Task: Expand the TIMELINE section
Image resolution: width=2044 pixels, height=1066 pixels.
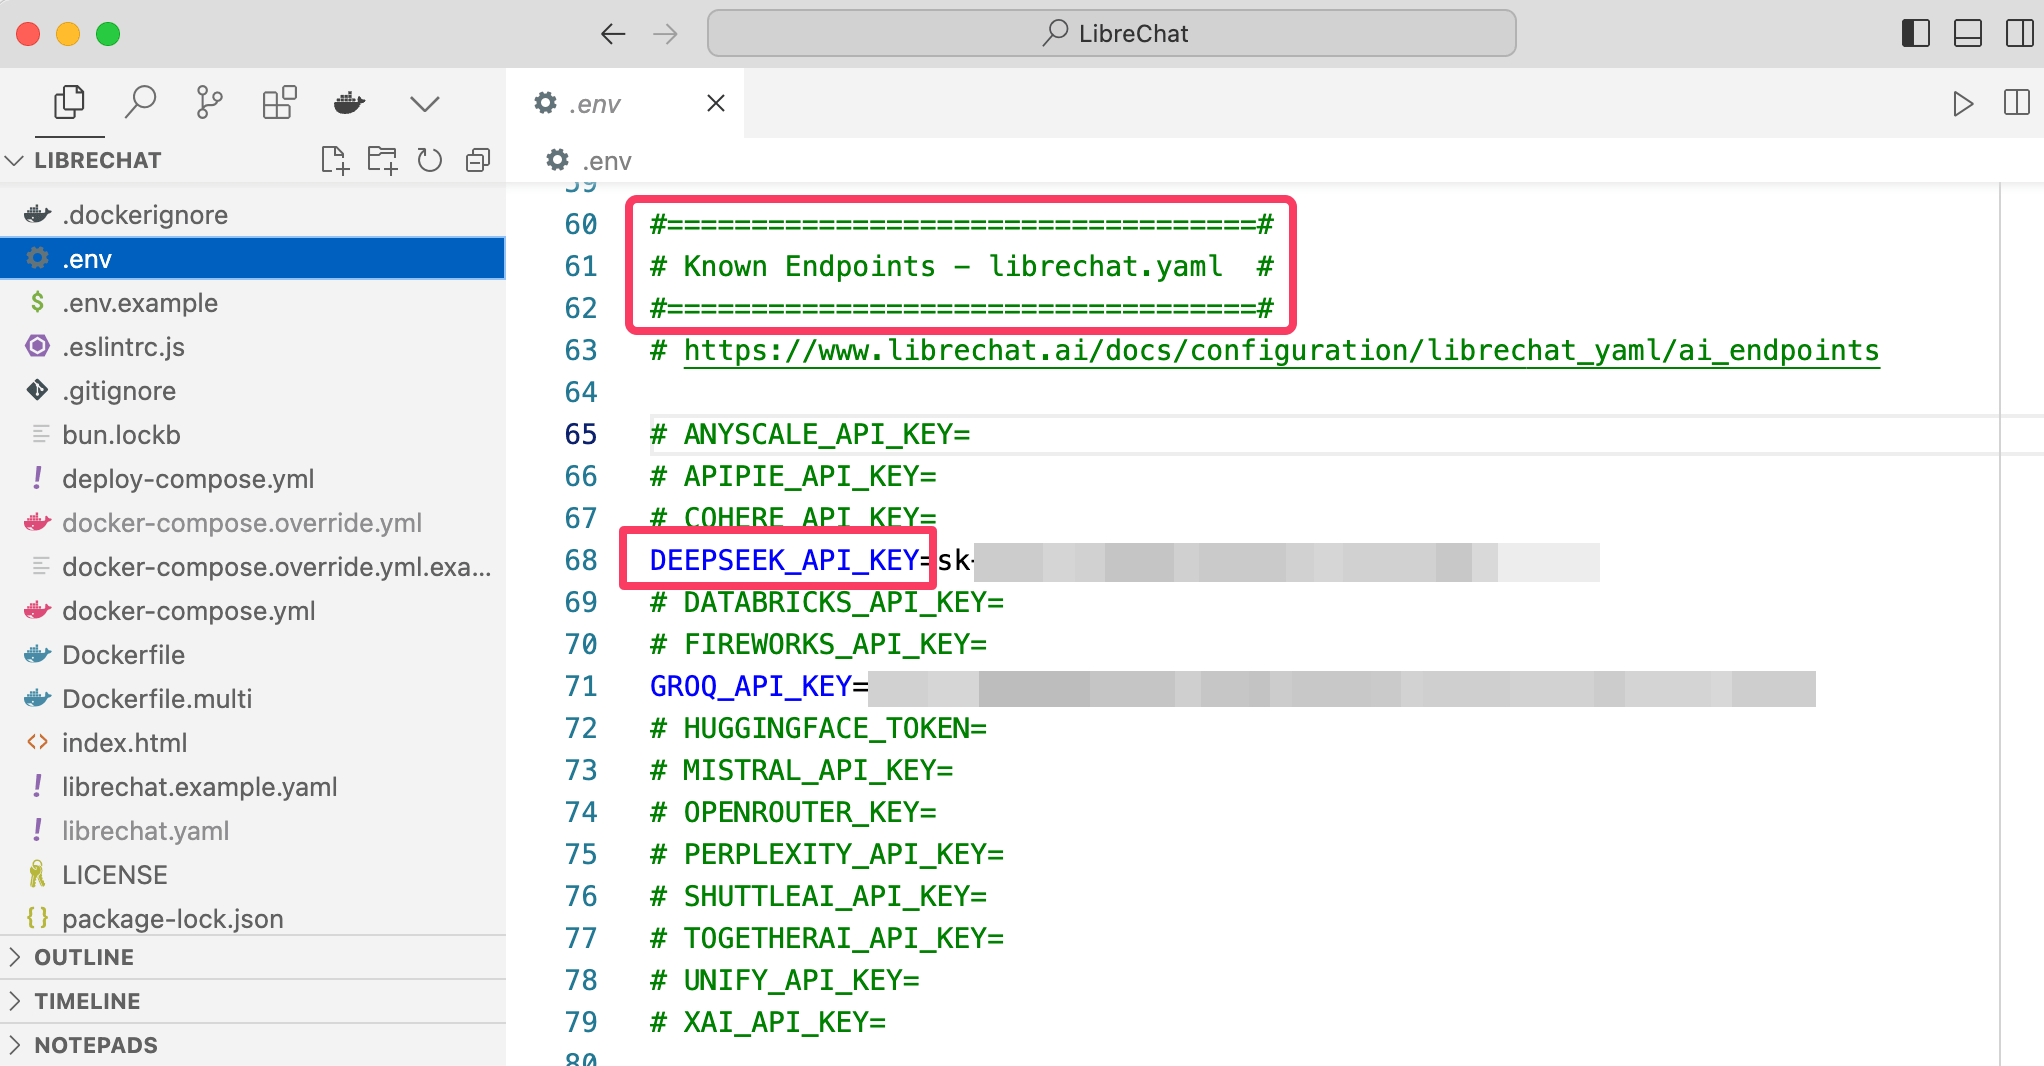Action: coord(87,1001)
